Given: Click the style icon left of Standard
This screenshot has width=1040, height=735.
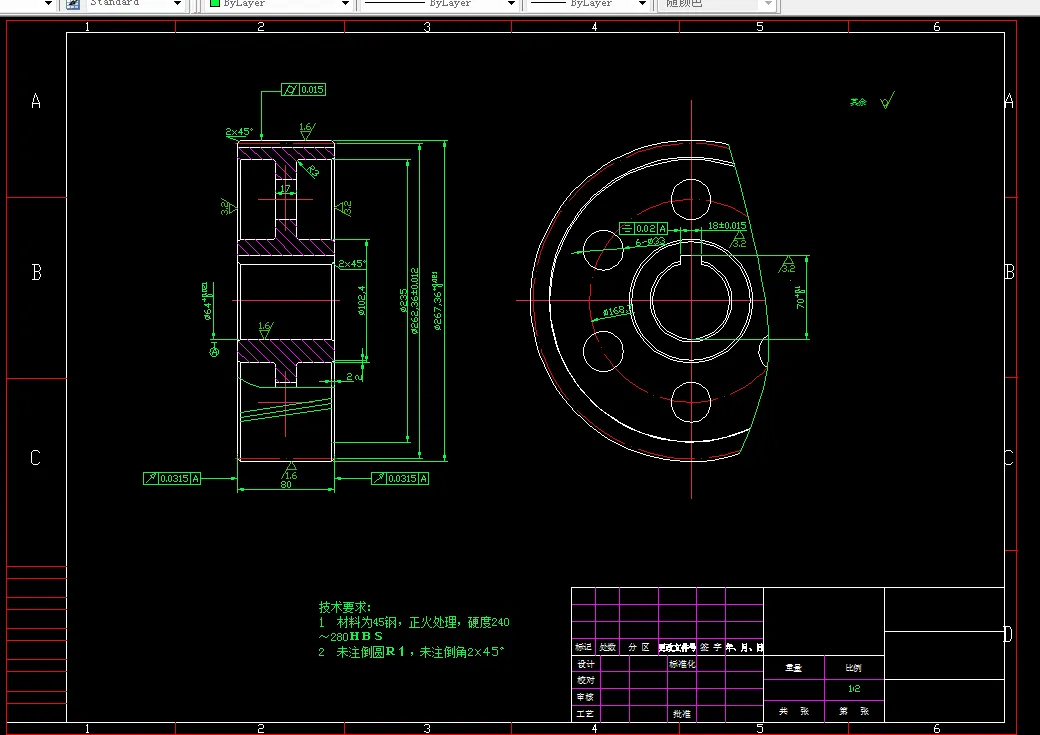Looking at the screenshot, I should (73, 3).
